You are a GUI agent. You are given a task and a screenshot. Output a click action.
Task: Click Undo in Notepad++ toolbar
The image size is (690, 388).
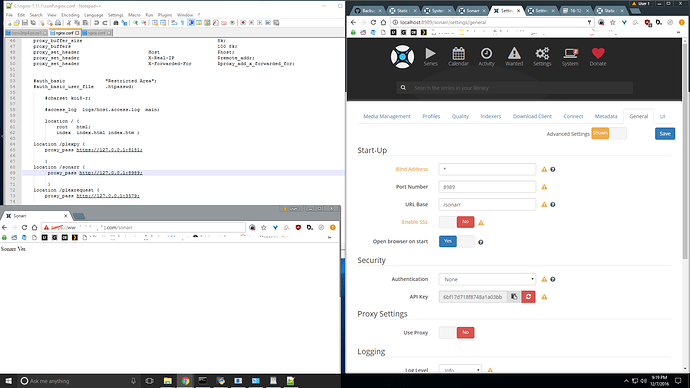(96, 23)
